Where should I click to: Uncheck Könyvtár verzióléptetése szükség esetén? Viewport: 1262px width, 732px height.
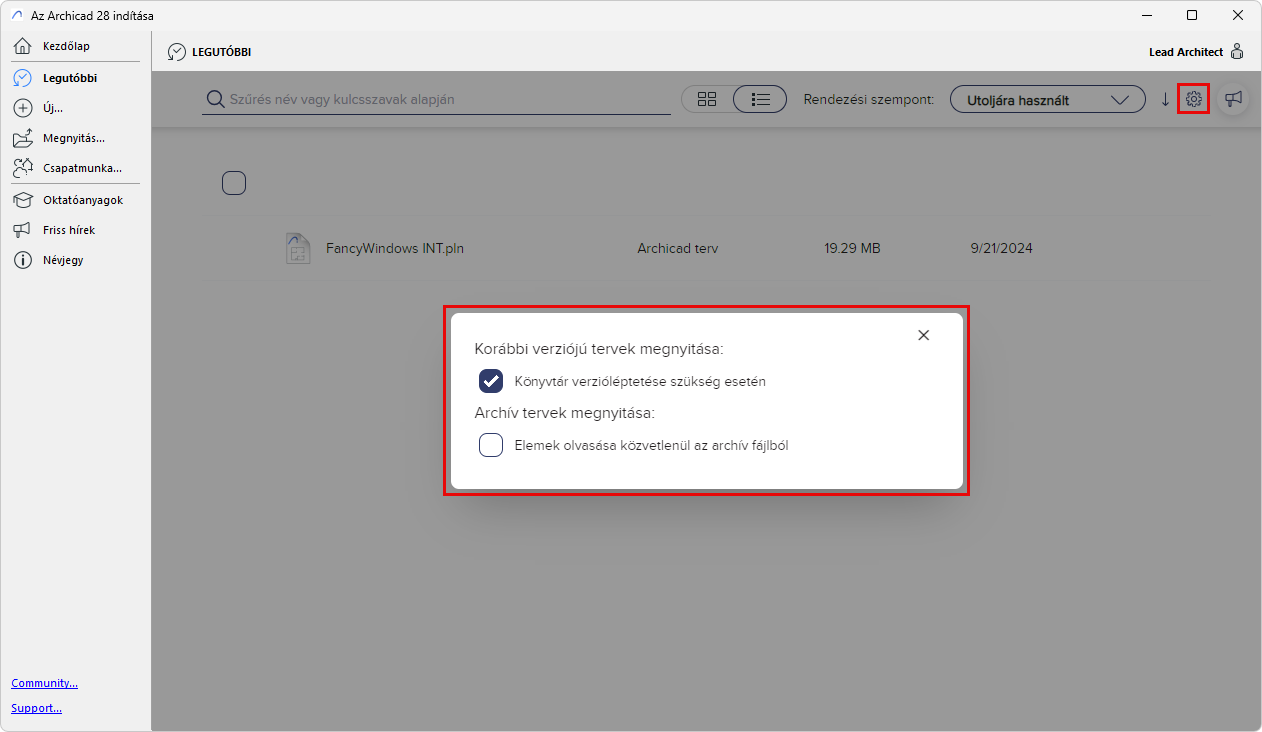point(491,381)
